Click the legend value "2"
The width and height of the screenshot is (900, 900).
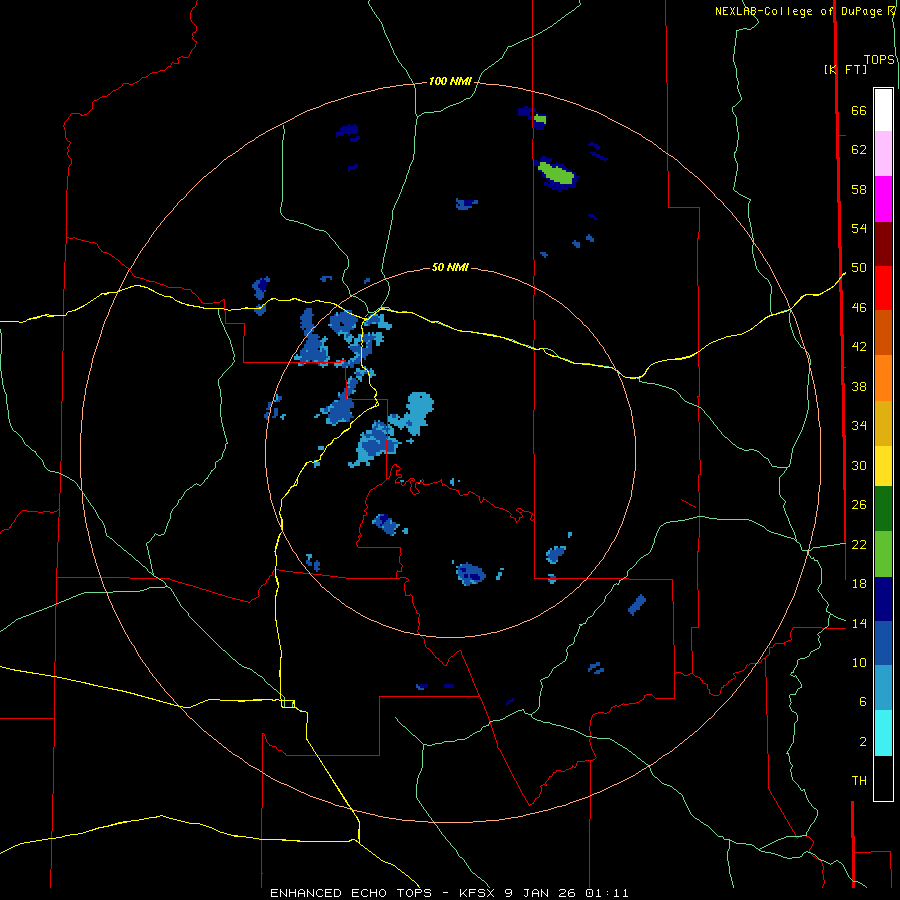pos(863,742)
